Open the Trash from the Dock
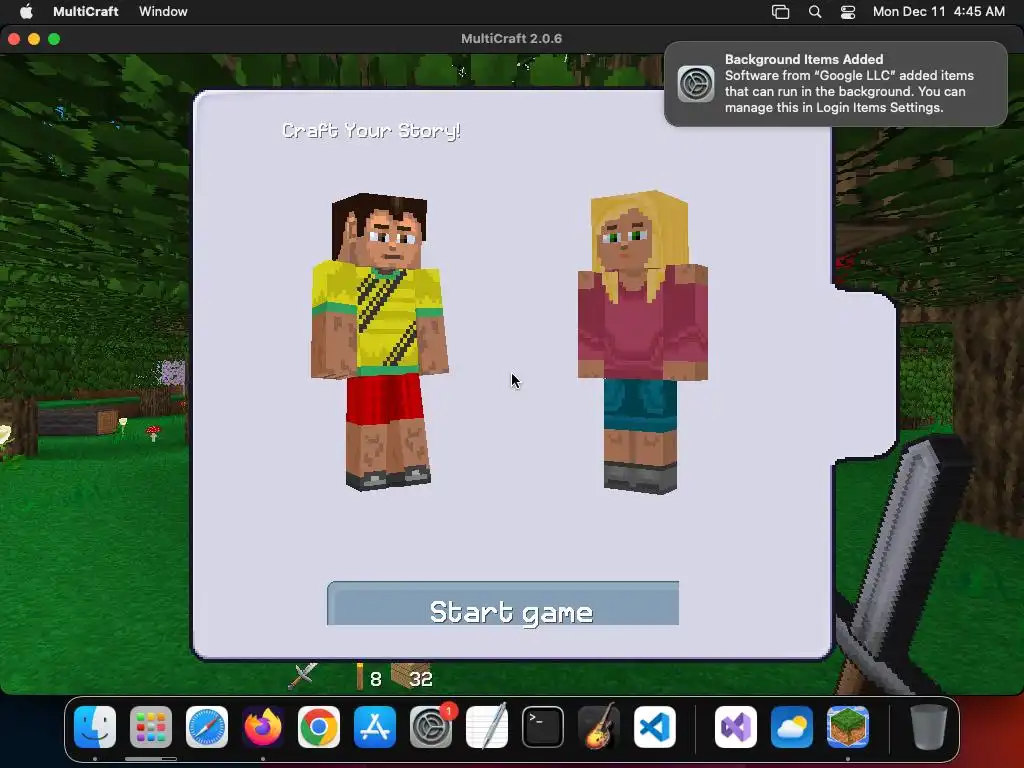The image size is (1024, 768). point(929,727)
